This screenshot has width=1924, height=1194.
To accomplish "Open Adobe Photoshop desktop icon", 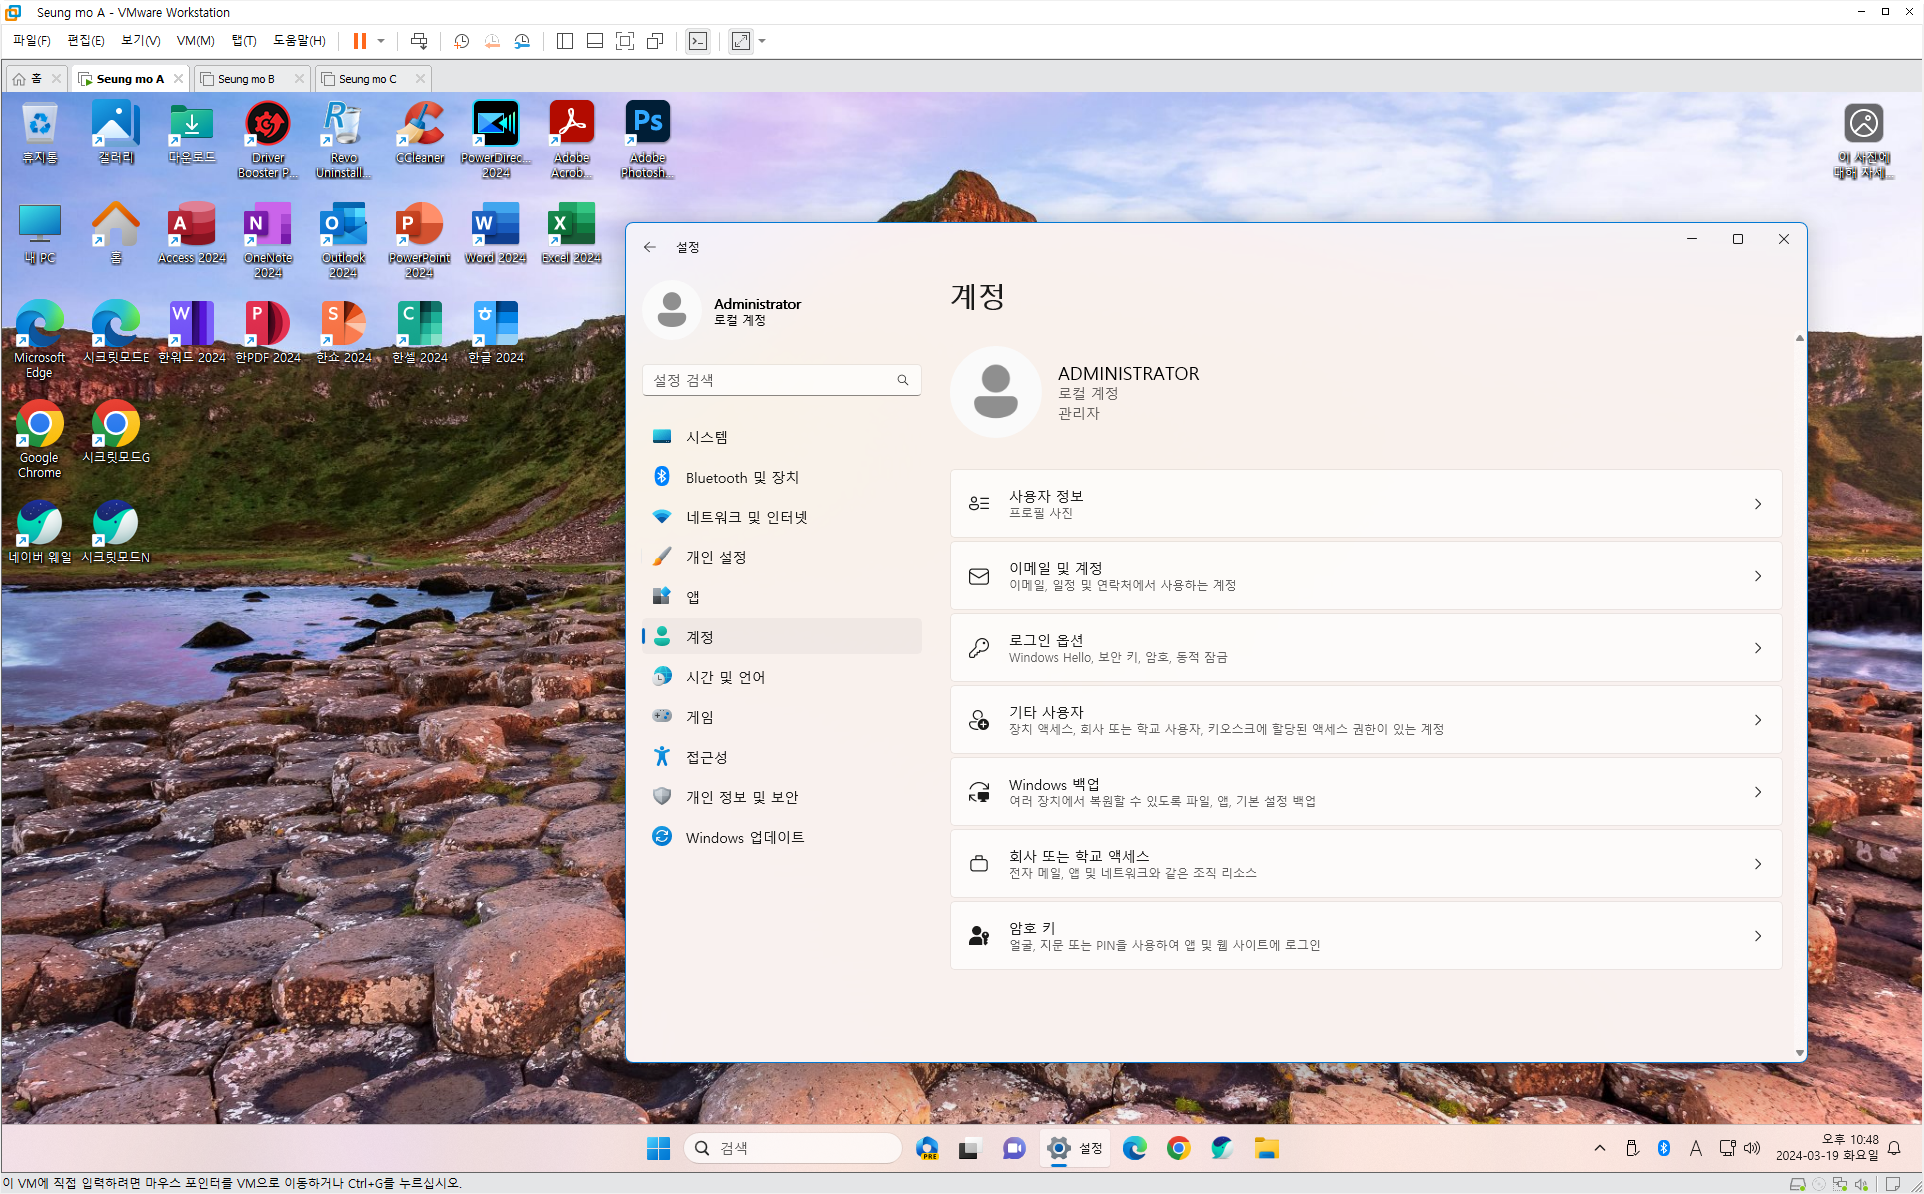I will [647, 139].
